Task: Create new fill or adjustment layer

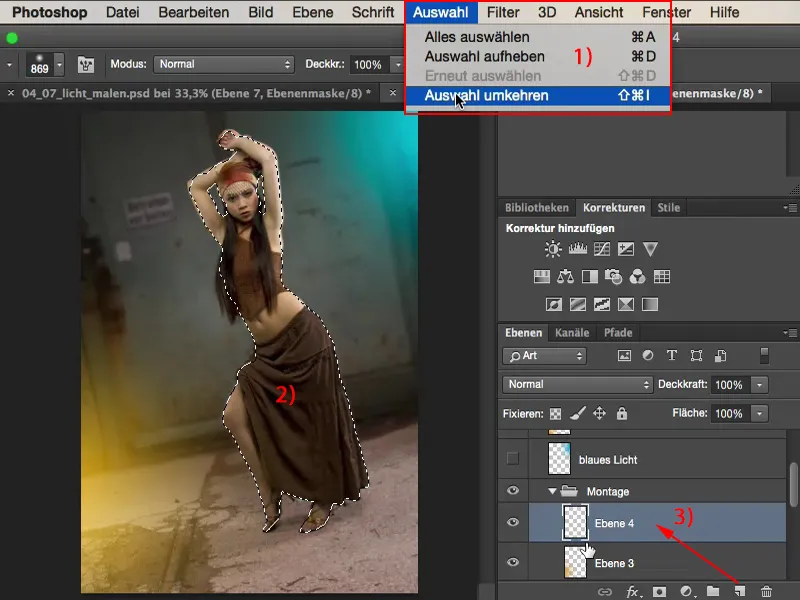Action: pyautogui.click(x=687, y=592)
